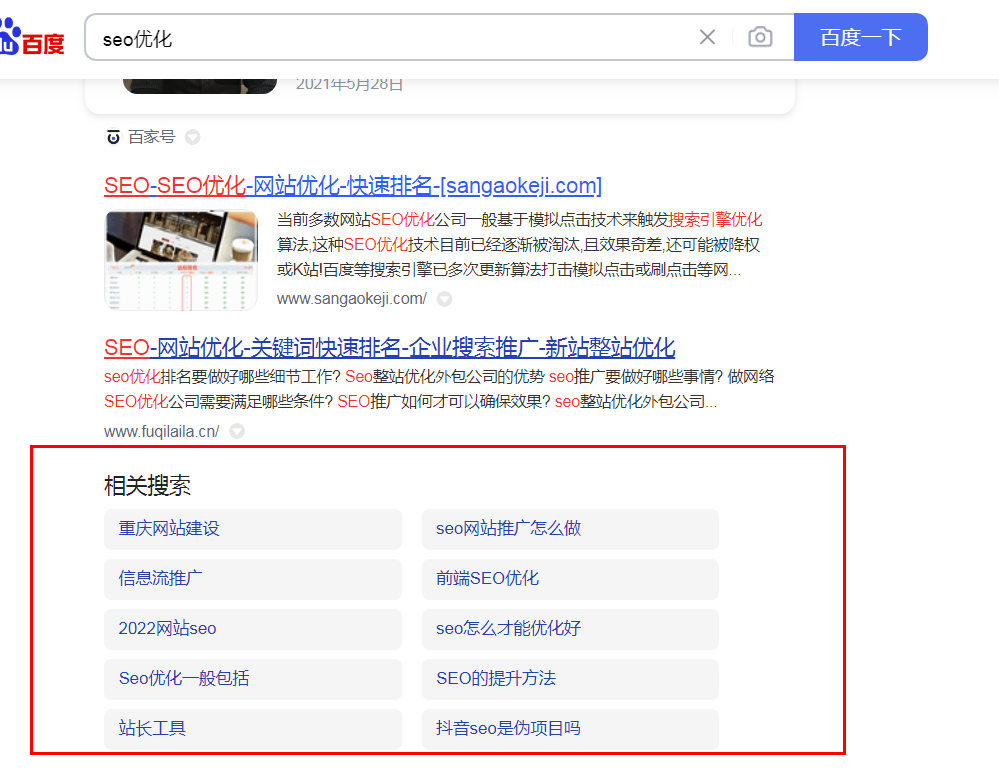Viewport: 999px width, 778px height.
Task: Select related search Seo优化一般包括
Action: click(253, 679)
